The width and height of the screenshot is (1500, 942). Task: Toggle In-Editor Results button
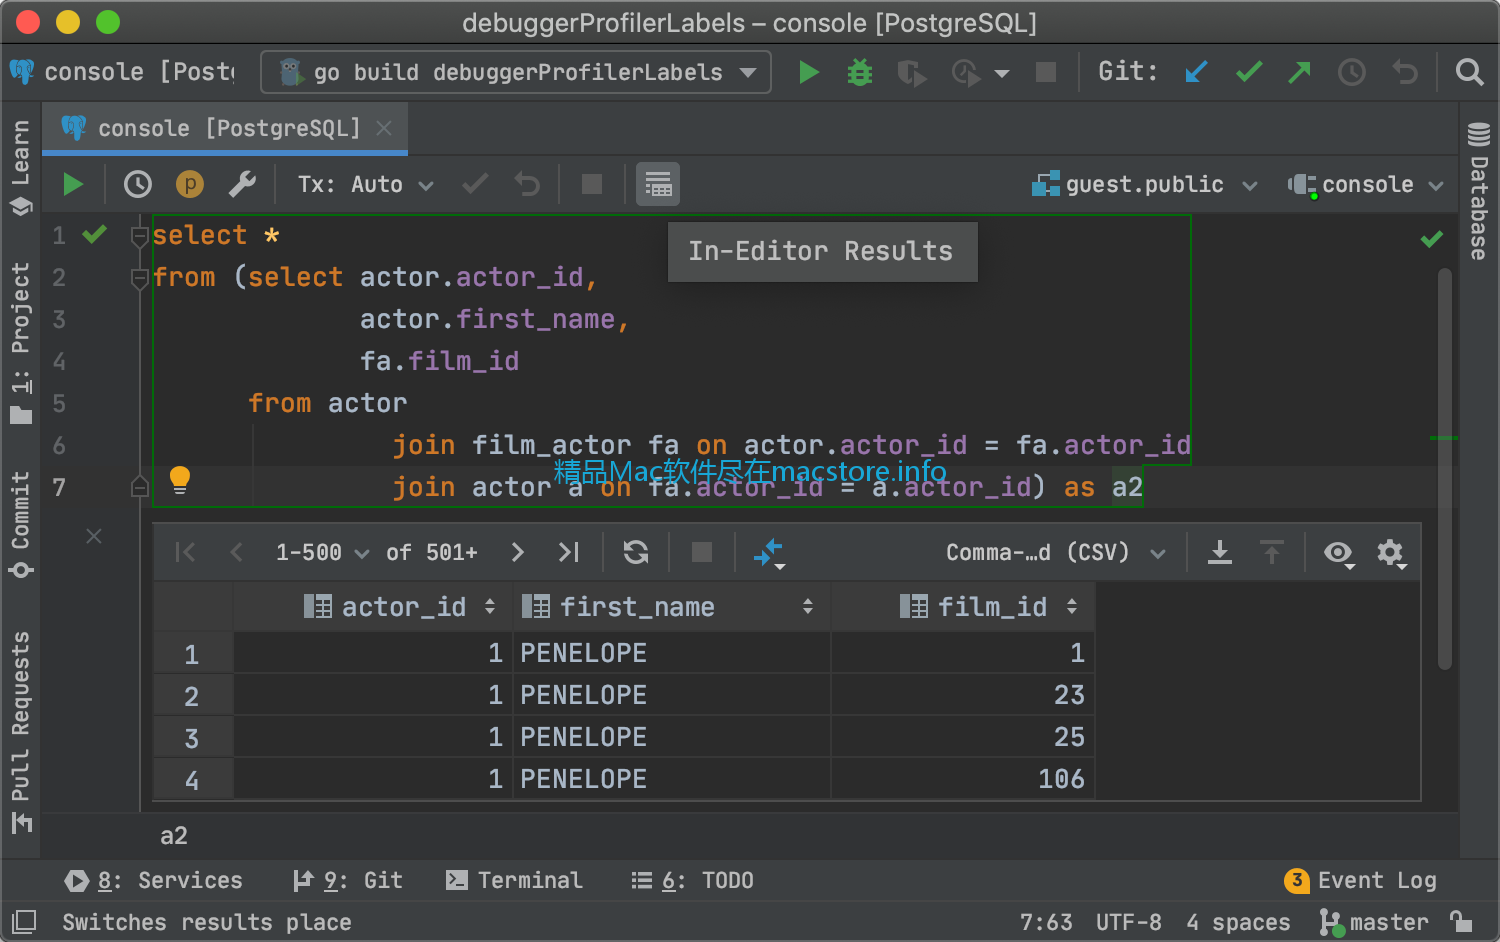pos(658,184)
